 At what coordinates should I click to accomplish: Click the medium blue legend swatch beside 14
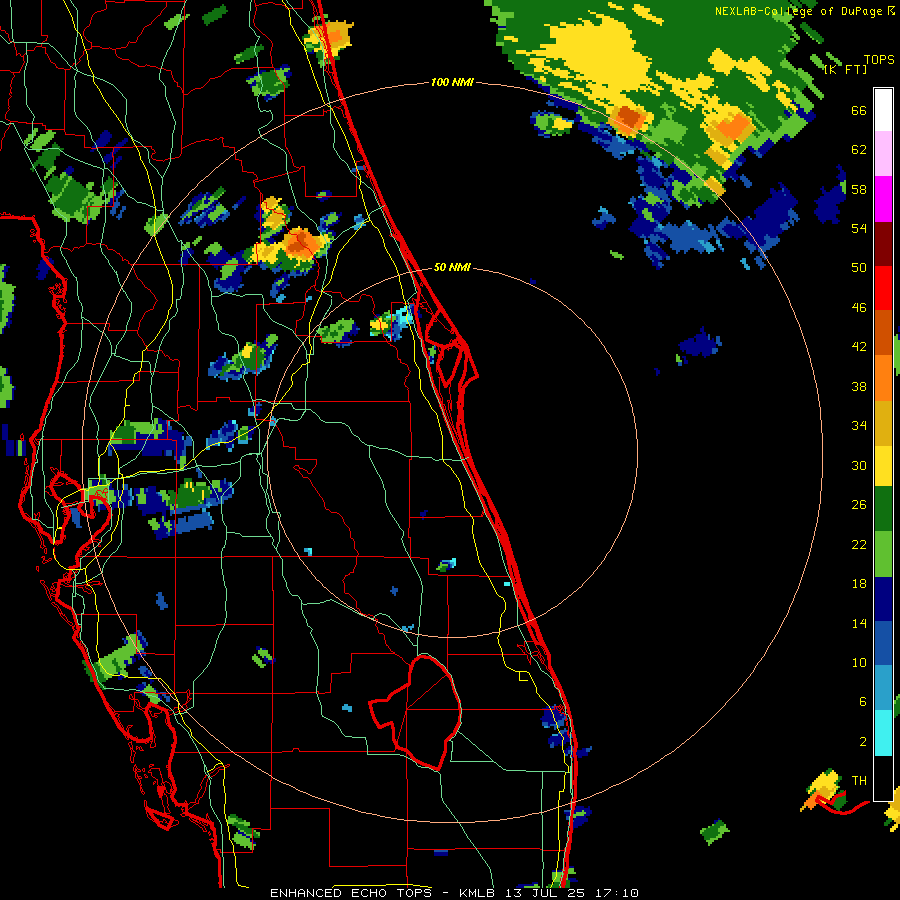pyautogui.click(x=883, y=643)
